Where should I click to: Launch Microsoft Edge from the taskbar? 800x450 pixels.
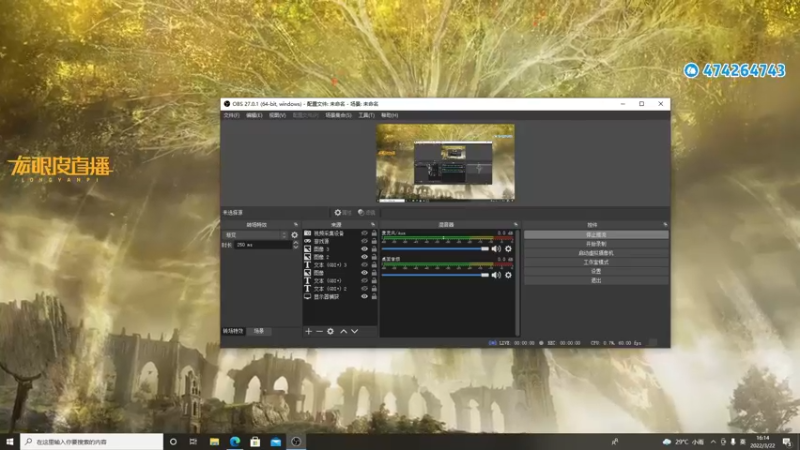point(235,442)
